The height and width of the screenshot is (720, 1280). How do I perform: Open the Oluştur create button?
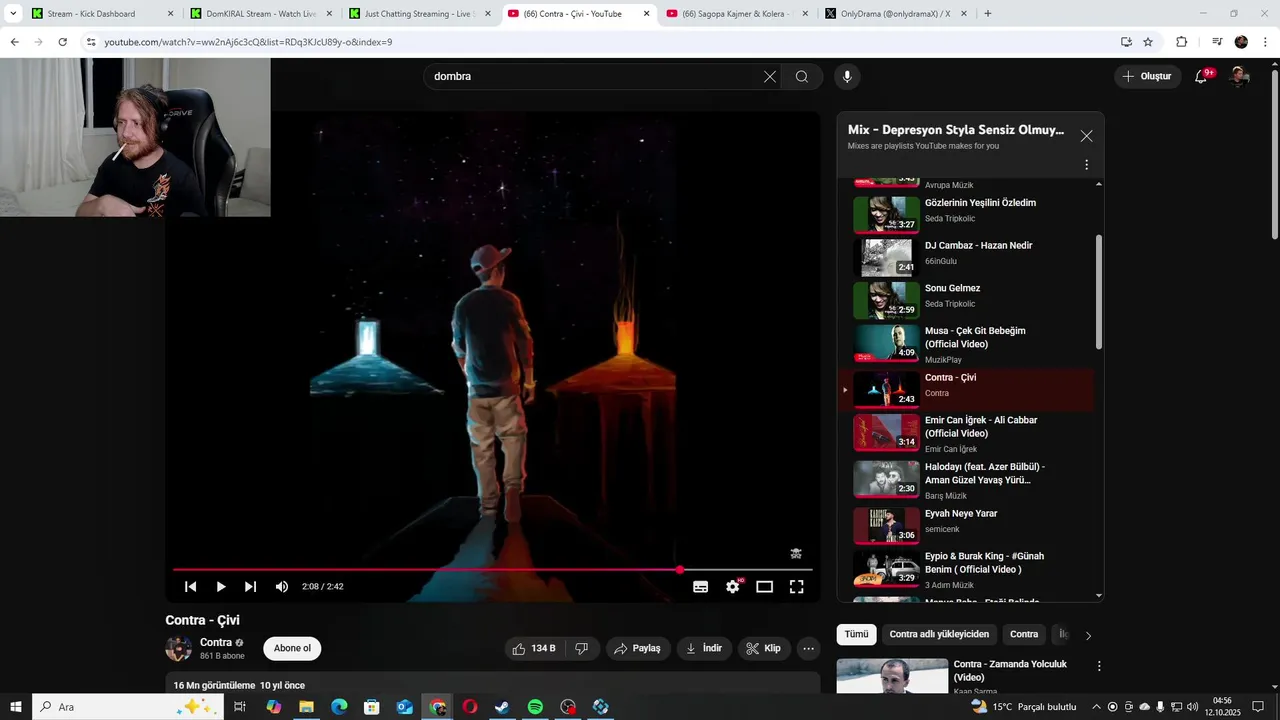tap(1147, 77)
